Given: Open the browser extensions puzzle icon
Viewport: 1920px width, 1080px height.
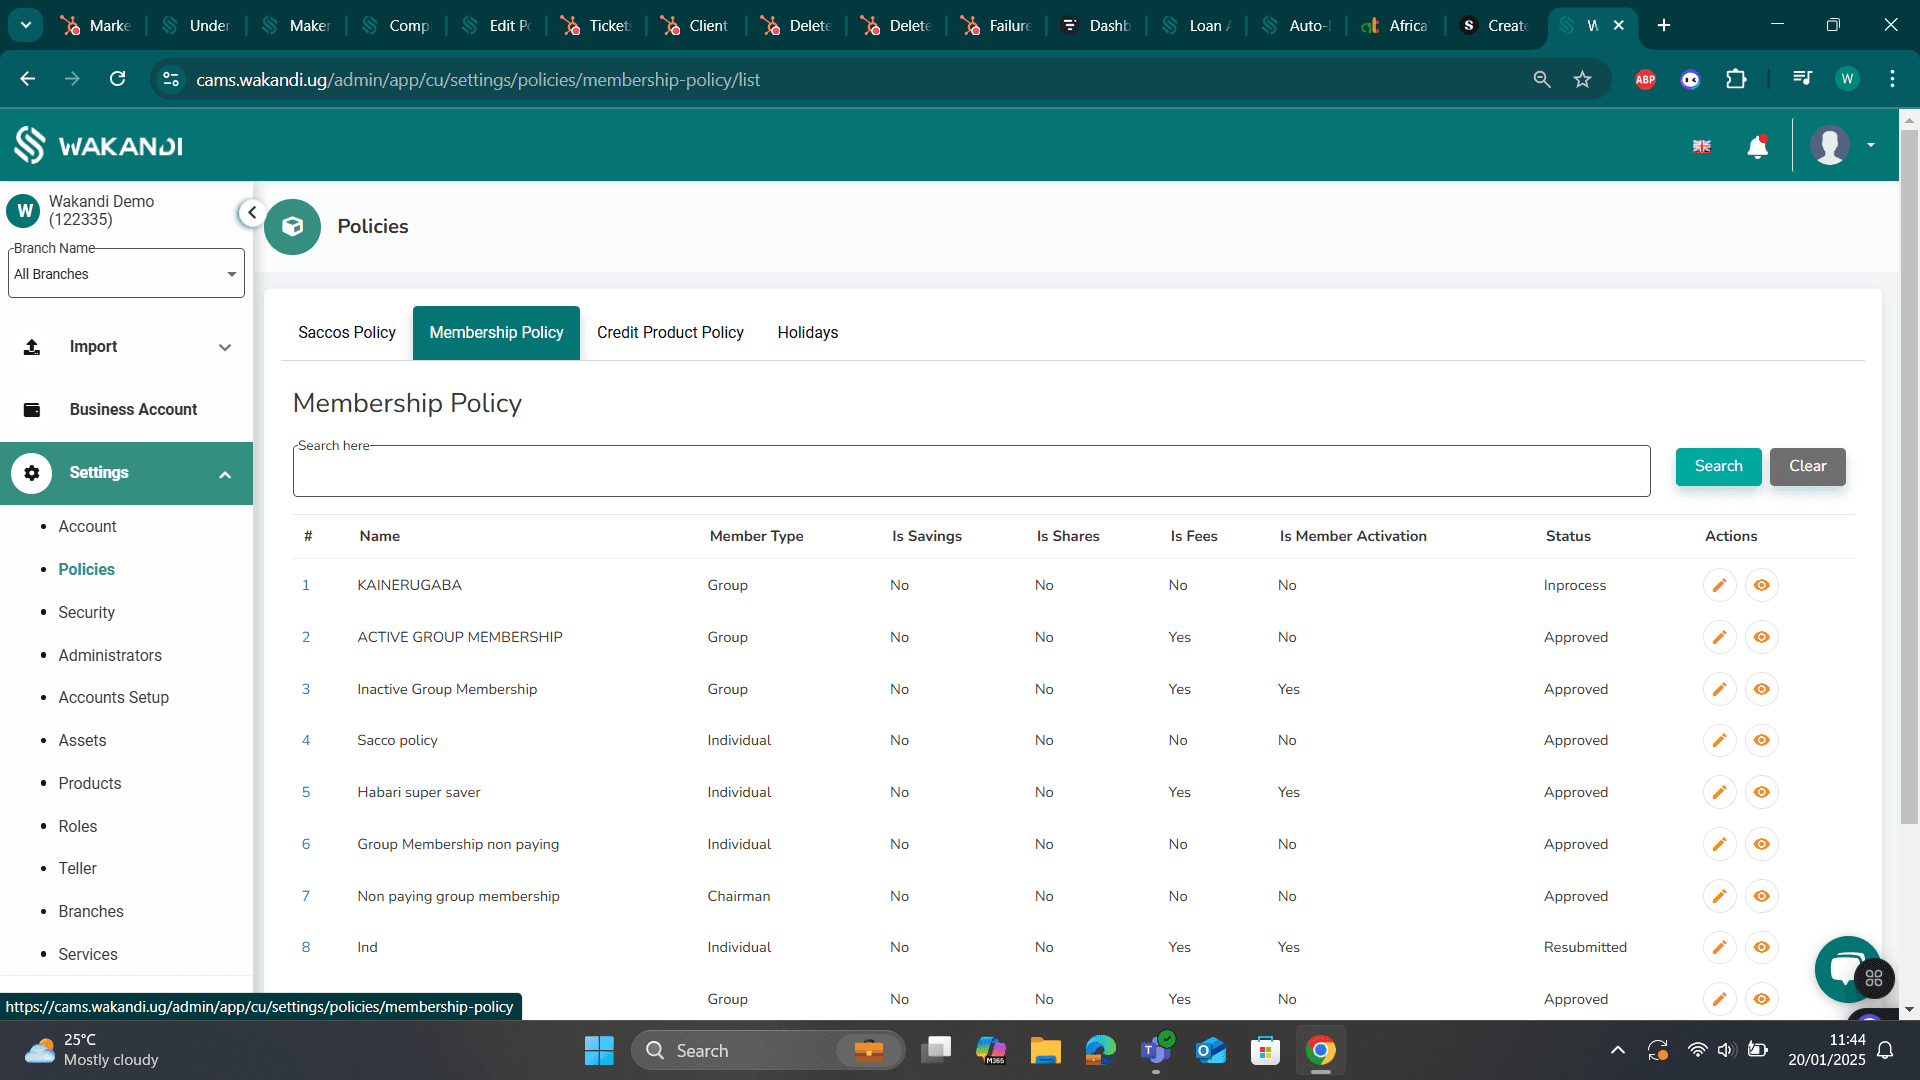Looking at the screenshot, I should (1736, 79).
